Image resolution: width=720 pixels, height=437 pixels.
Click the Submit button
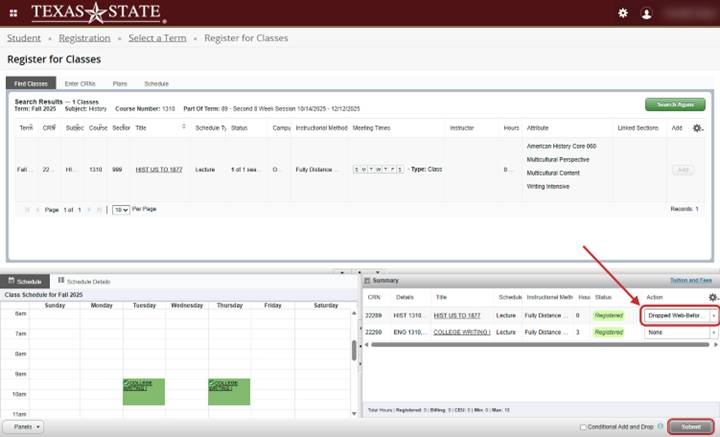point(691,427)
